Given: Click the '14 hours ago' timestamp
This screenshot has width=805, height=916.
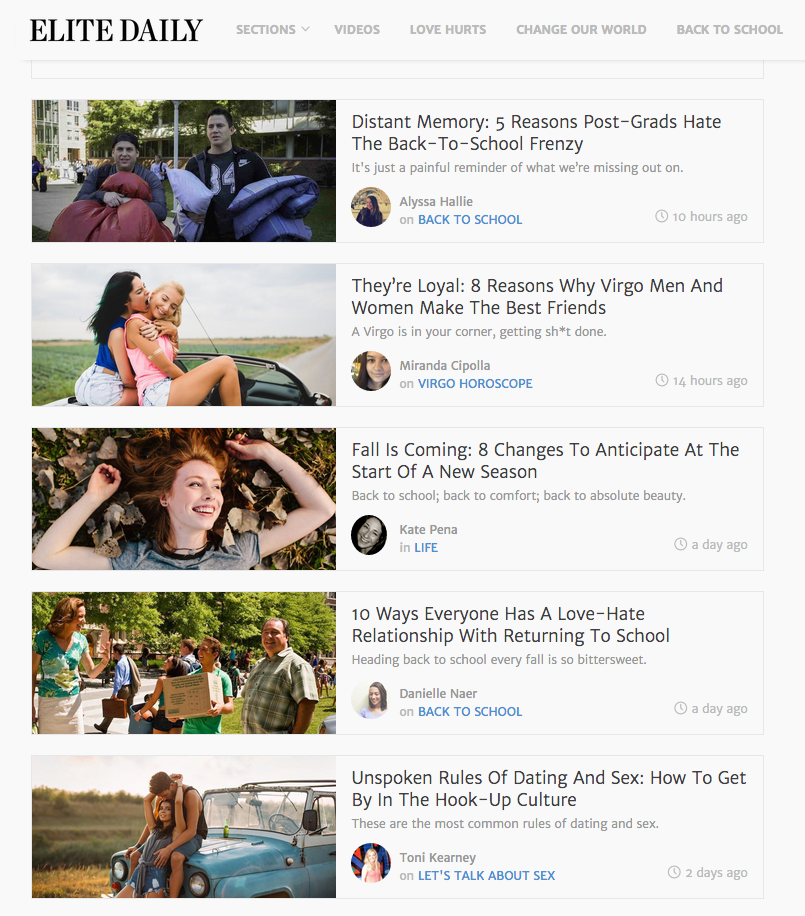Looking at the screenshot, I should coord(710,381).
